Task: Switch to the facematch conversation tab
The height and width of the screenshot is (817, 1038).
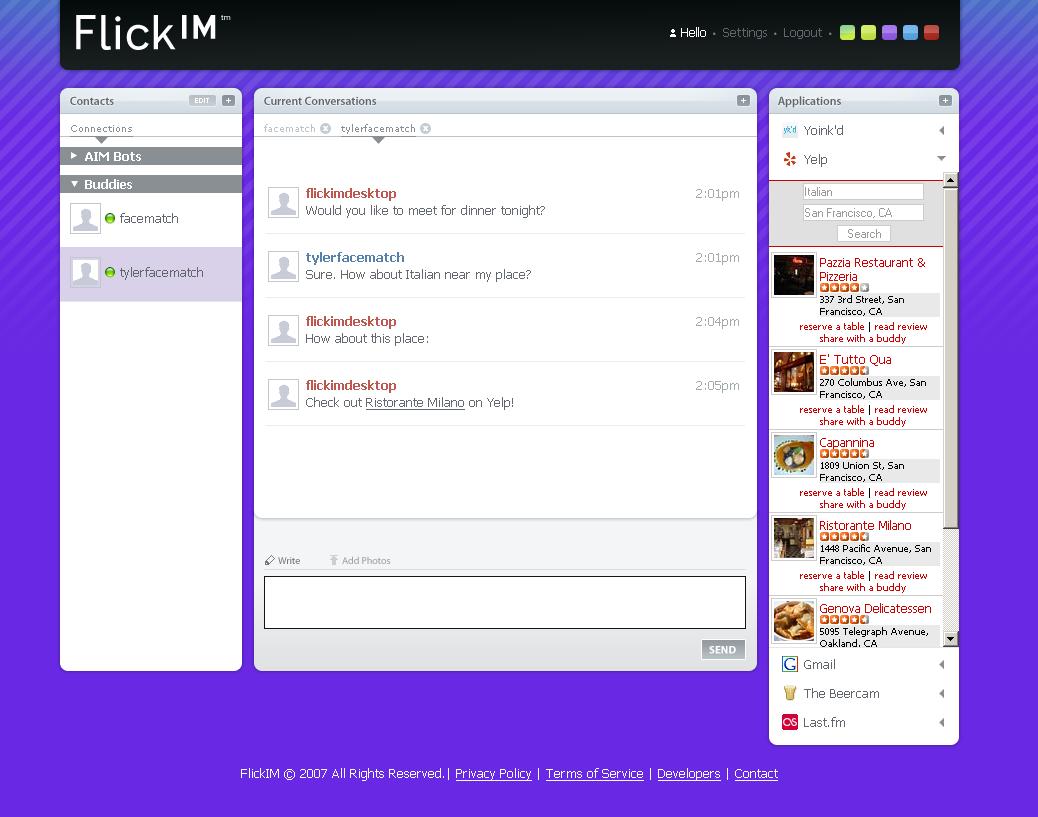Action: (x=289, y=128)
